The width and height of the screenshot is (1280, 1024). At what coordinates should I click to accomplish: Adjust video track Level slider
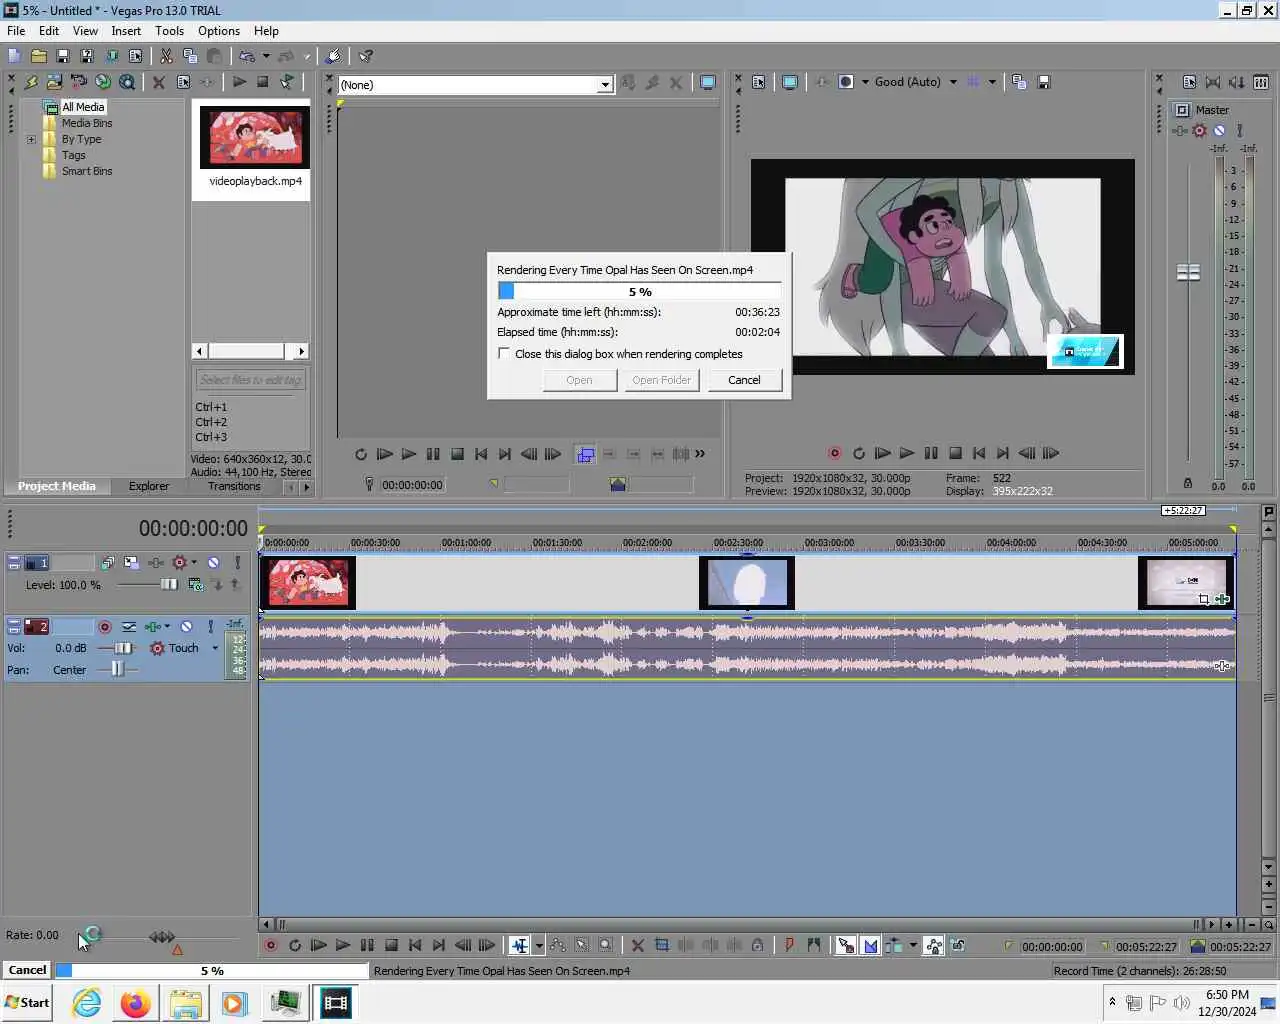click(x=168, y=585)
